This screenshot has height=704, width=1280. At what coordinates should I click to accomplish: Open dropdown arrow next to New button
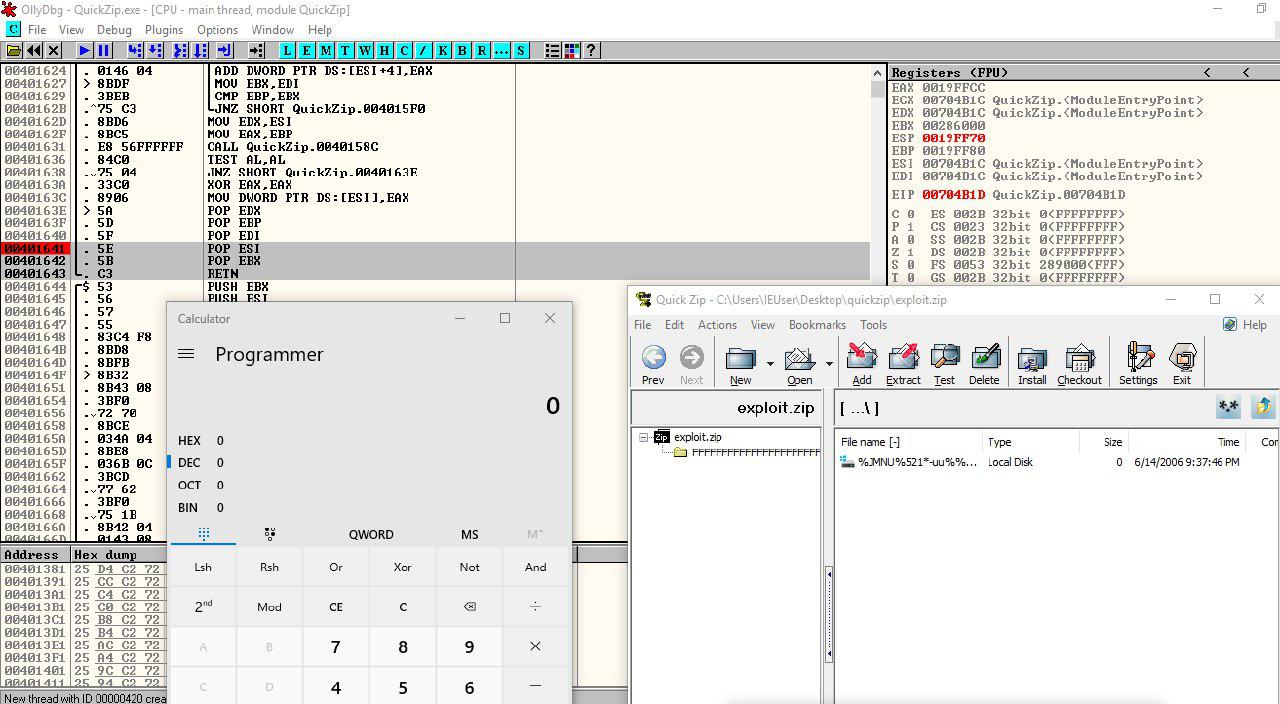770,364
